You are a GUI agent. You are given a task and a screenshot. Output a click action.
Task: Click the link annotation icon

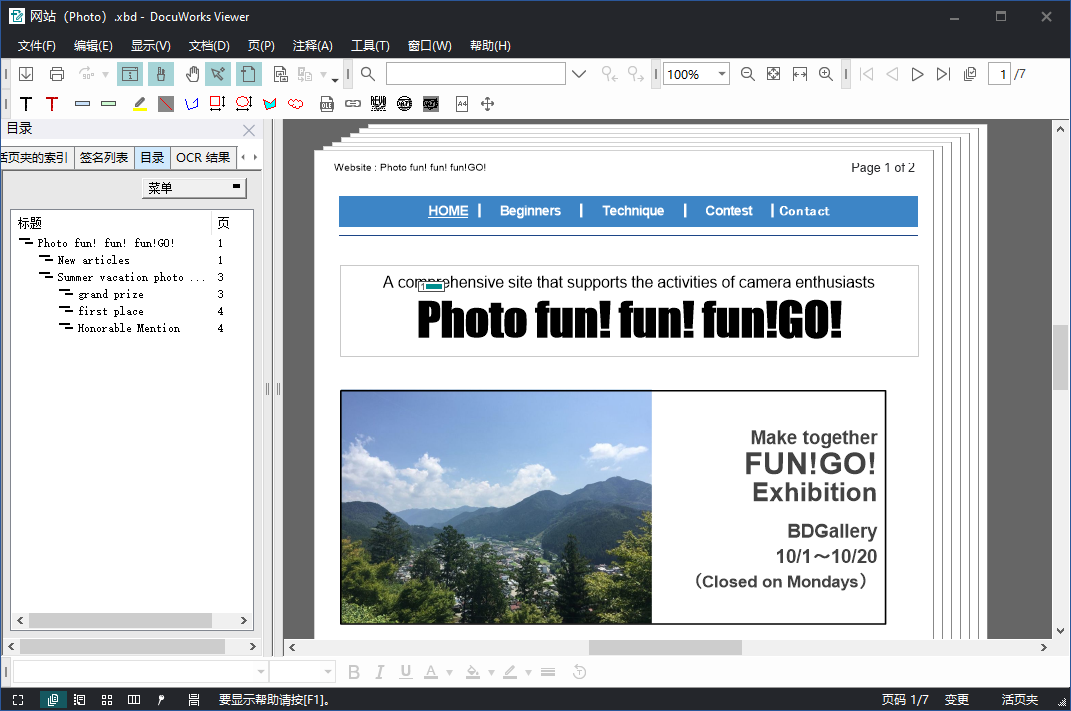(x=352, y=104)
